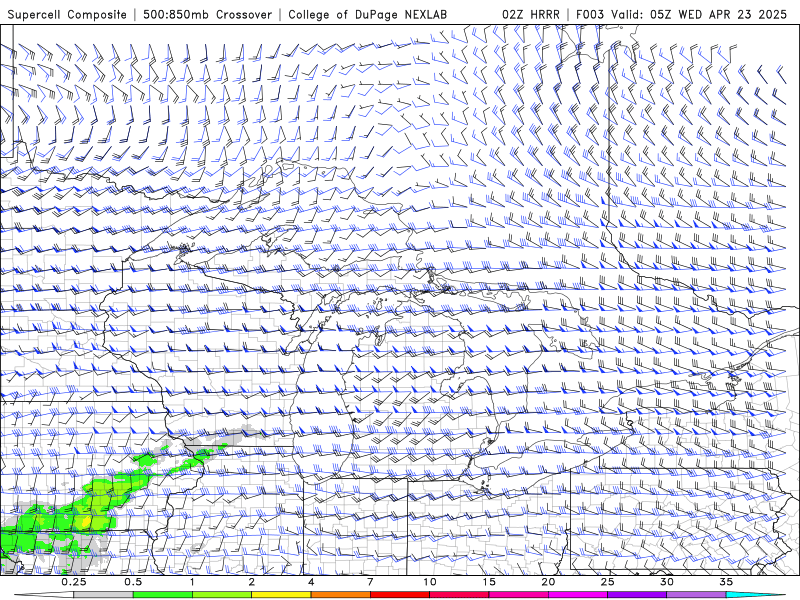
Task: Click the orange color bar segment
Action: 340,595
